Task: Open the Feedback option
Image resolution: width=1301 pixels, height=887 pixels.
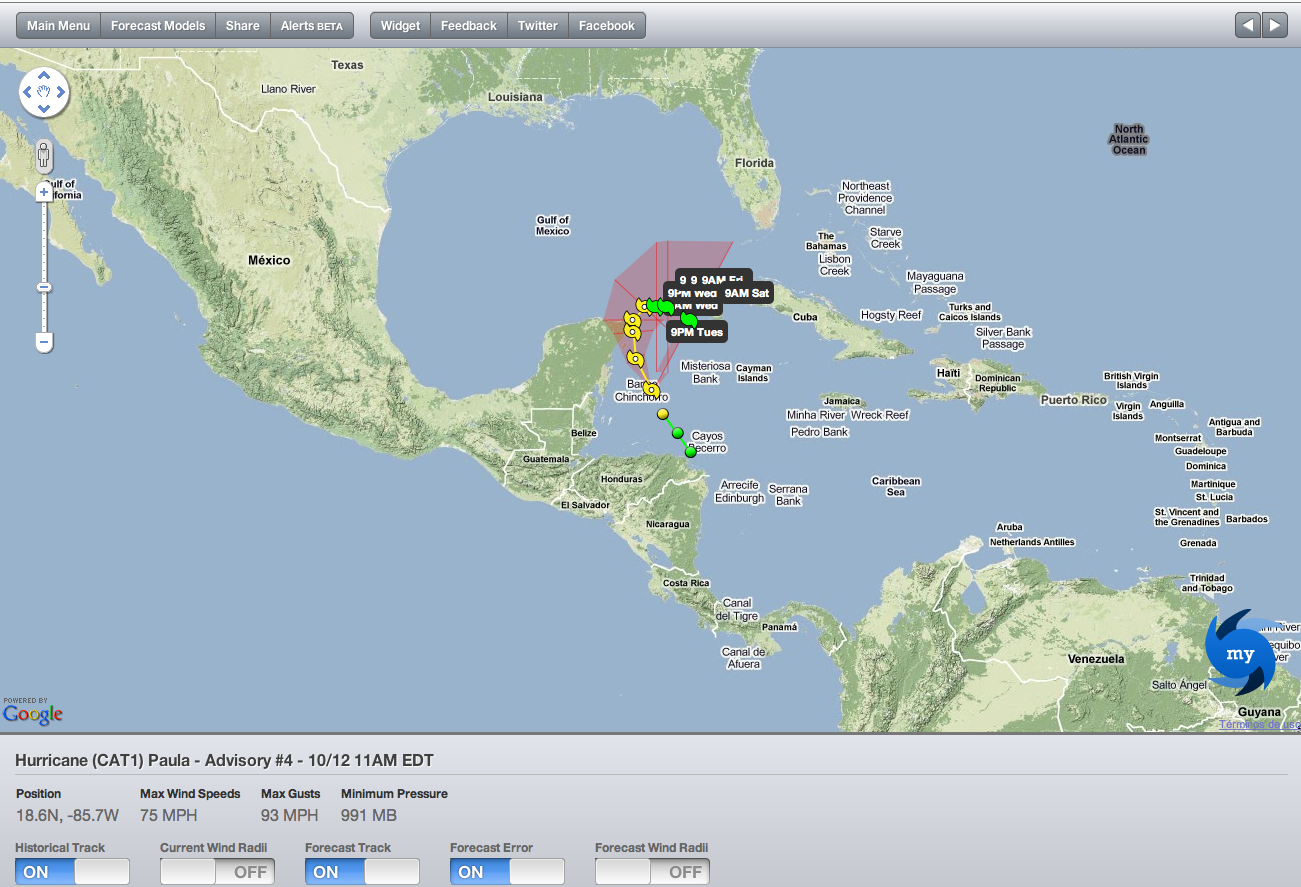Action: [469, 26]
